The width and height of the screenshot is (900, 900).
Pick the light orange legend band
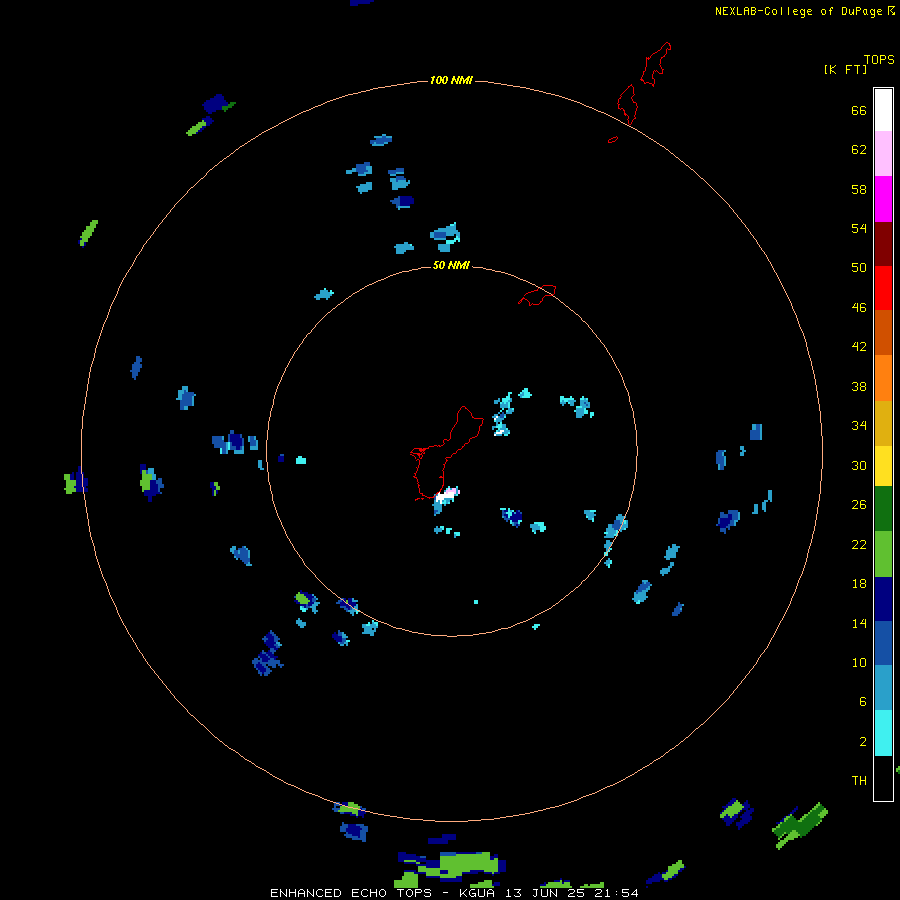[x=883, y=378]
